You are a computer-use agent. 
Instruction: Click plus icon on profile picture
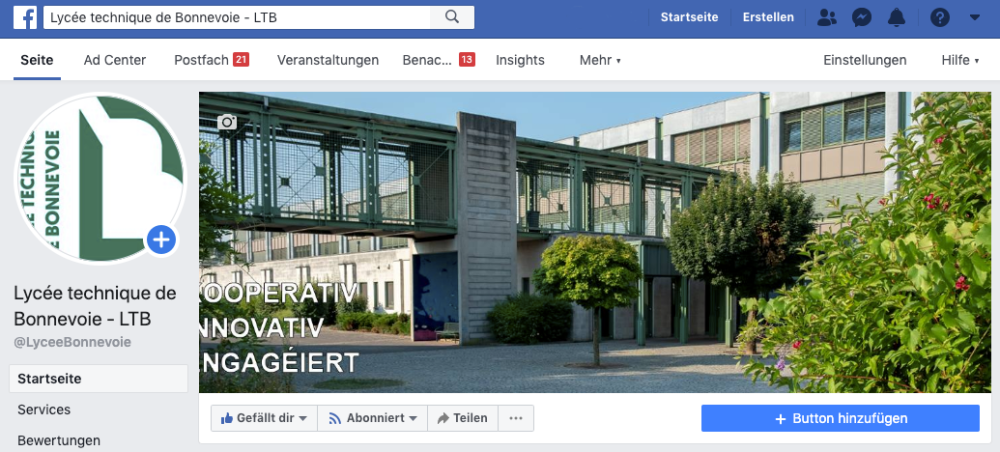[161, 240]
